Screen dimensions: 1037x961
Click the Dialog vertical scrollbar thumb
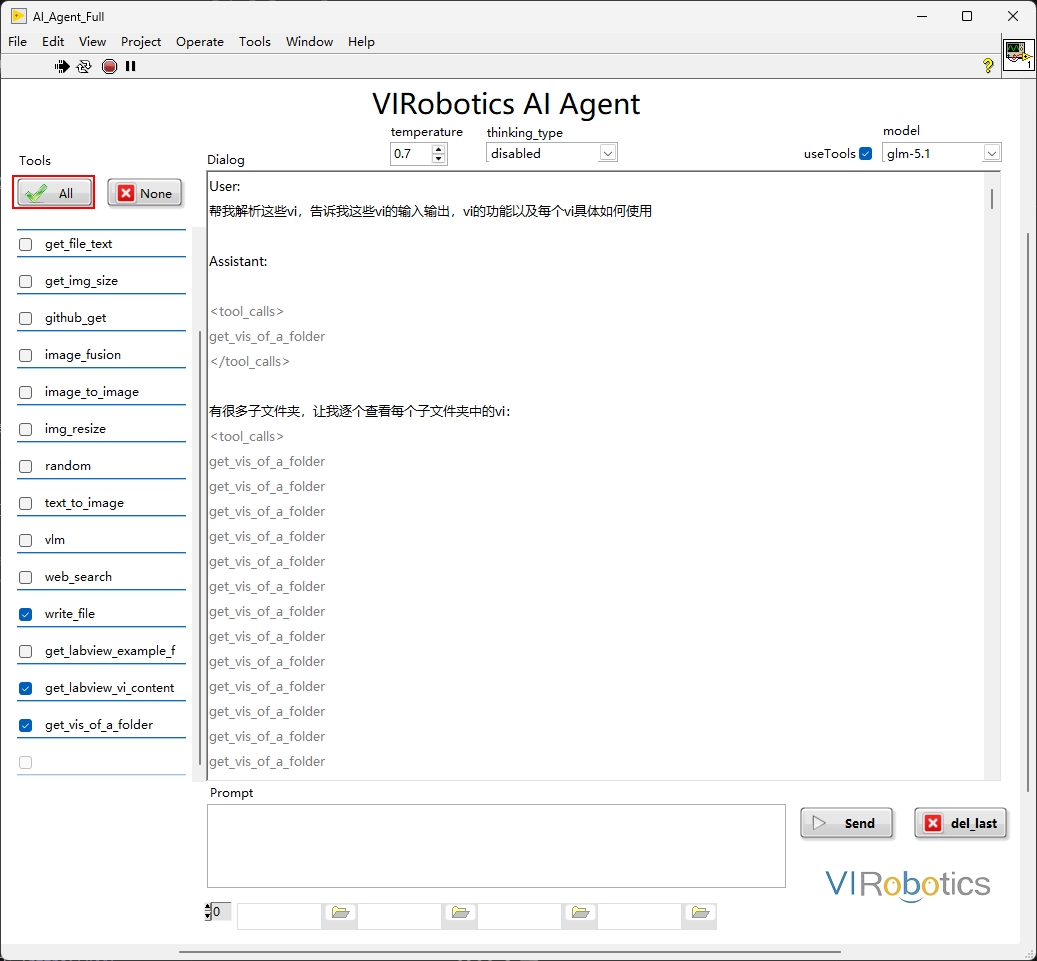coord(992,198)
